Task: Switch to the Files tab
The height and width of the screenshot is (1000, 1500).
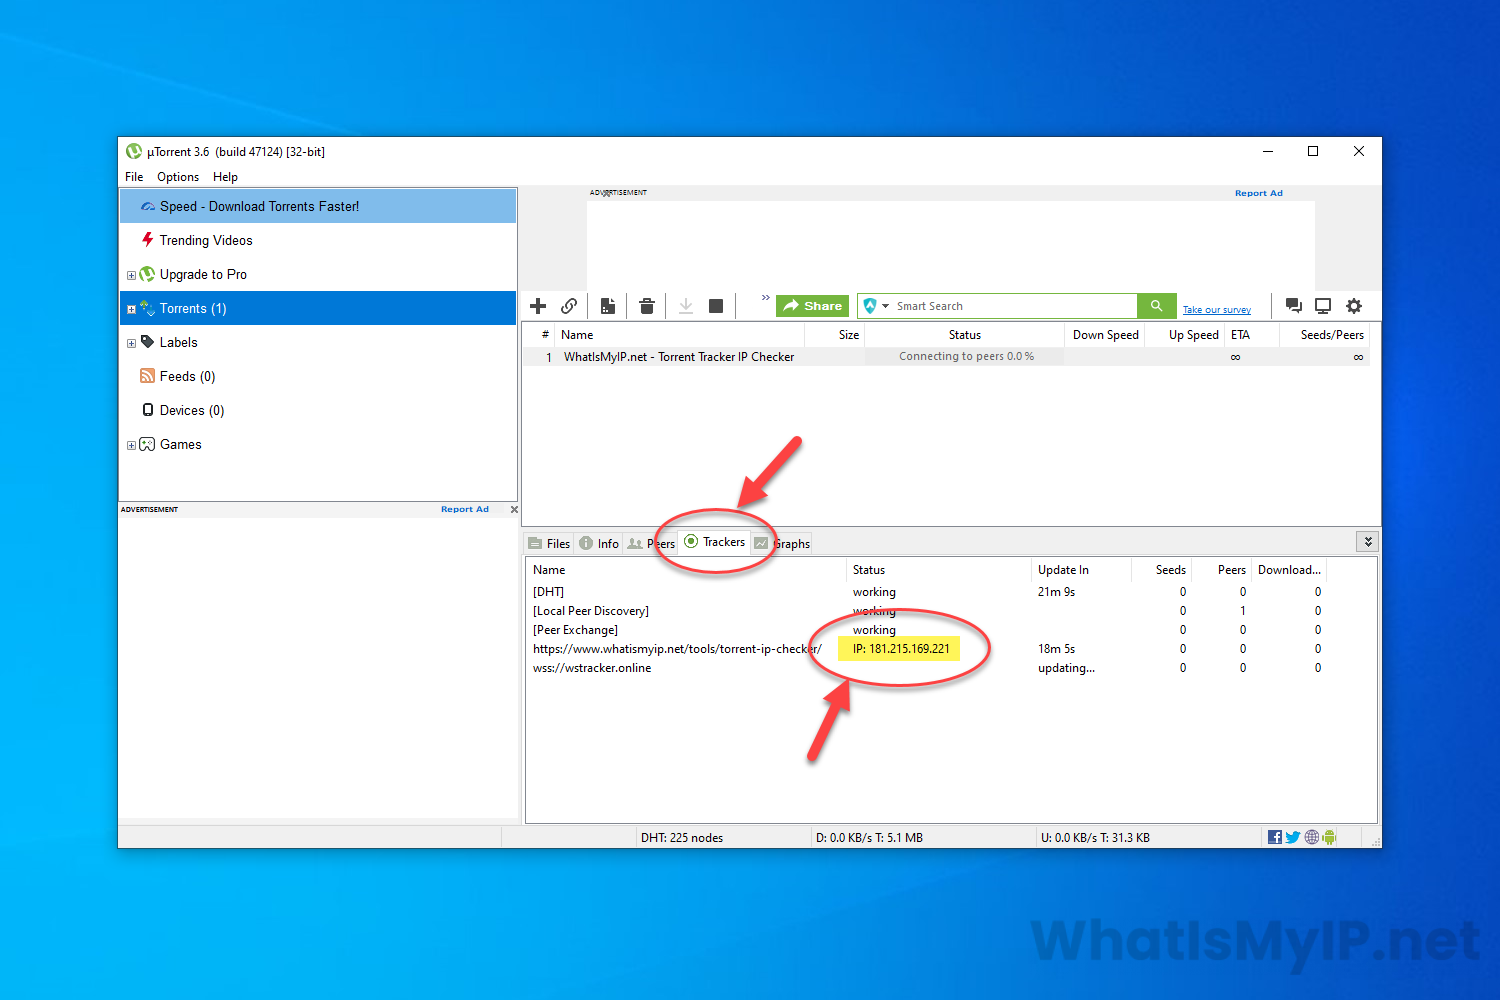Action: coord(549,543)
